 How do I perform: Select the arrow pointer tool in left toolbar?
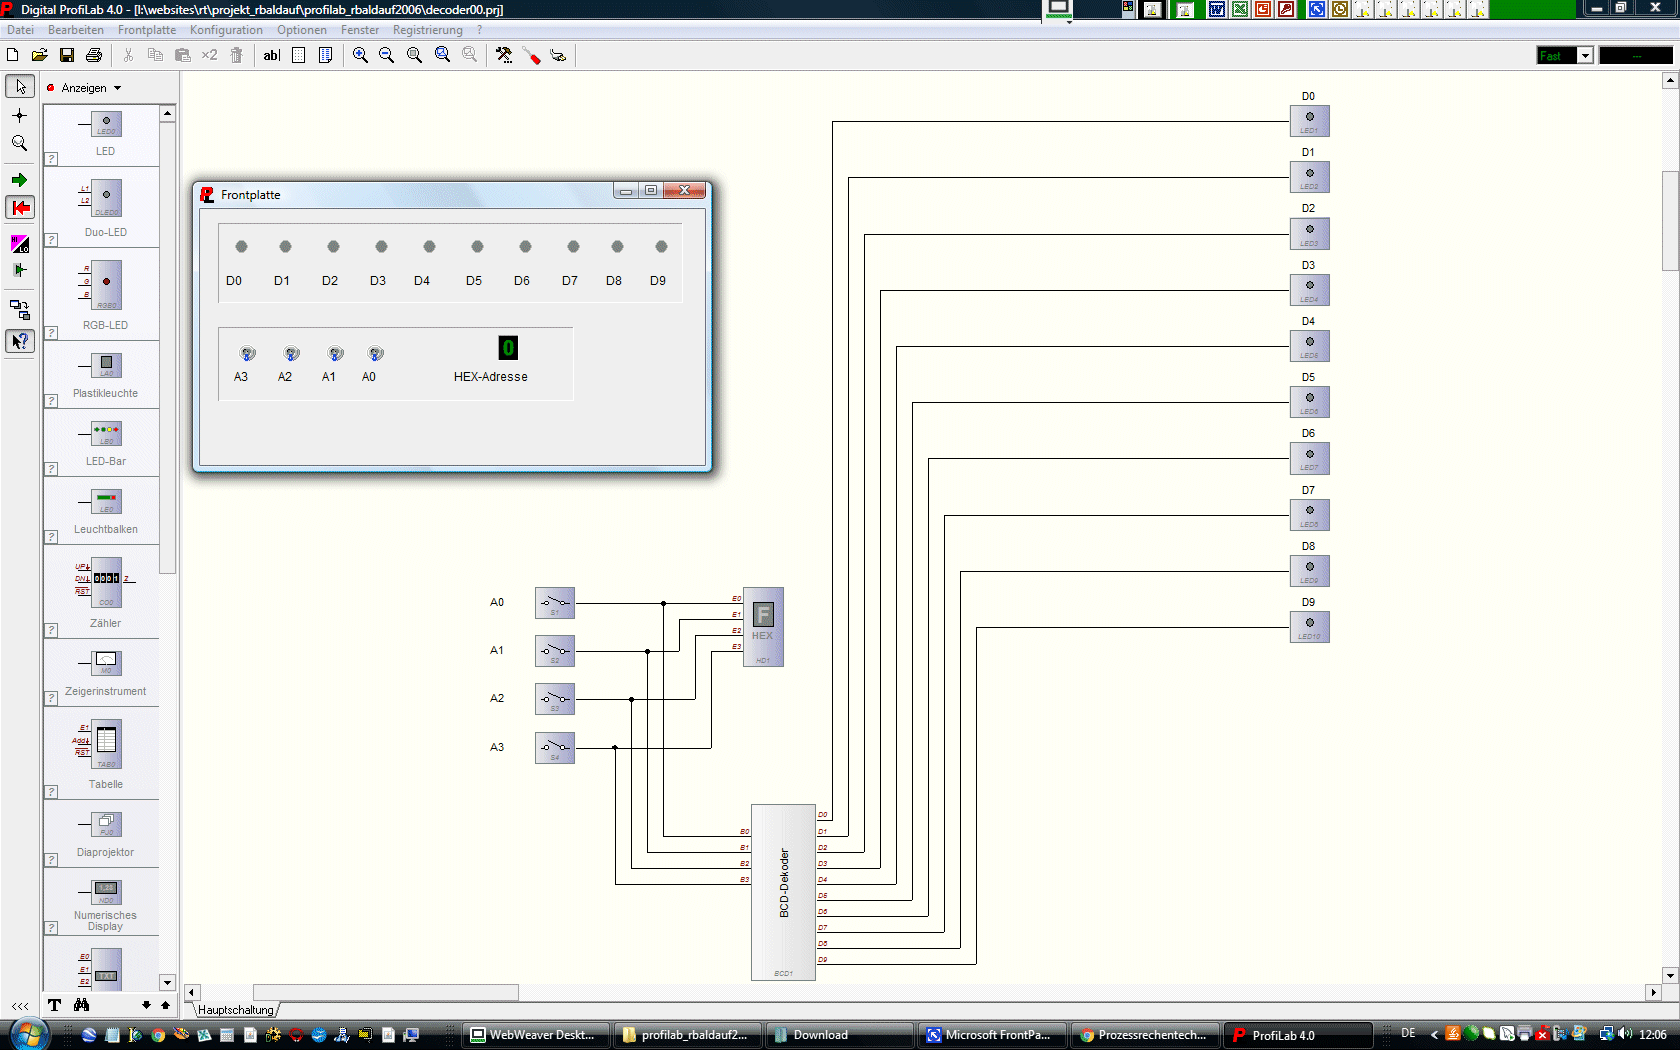[x=20, y=87]
